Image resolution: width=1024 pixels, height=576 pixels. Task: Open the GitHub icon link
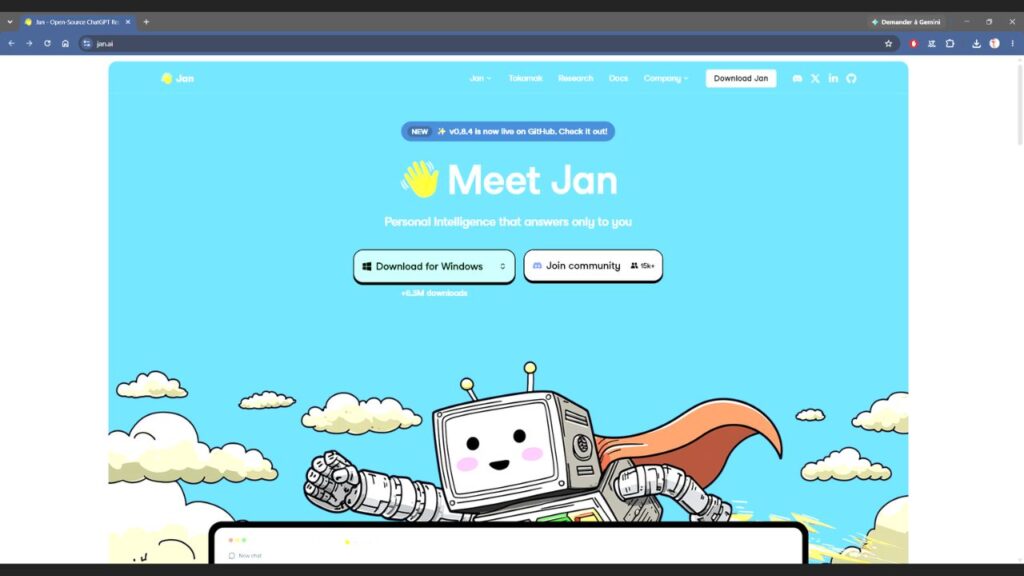[851, 78]
